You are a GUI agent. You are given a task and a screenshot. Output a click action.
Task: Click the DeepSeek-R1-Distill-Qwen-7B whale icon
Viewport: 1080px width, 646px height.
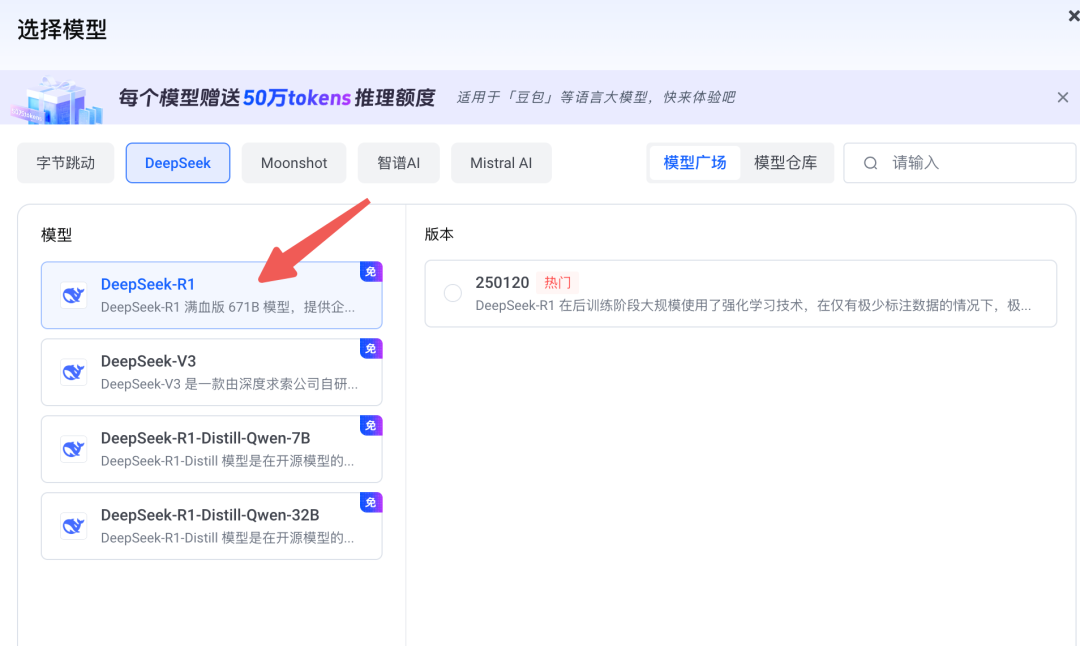pyautogui.click(x=73, y=449)
